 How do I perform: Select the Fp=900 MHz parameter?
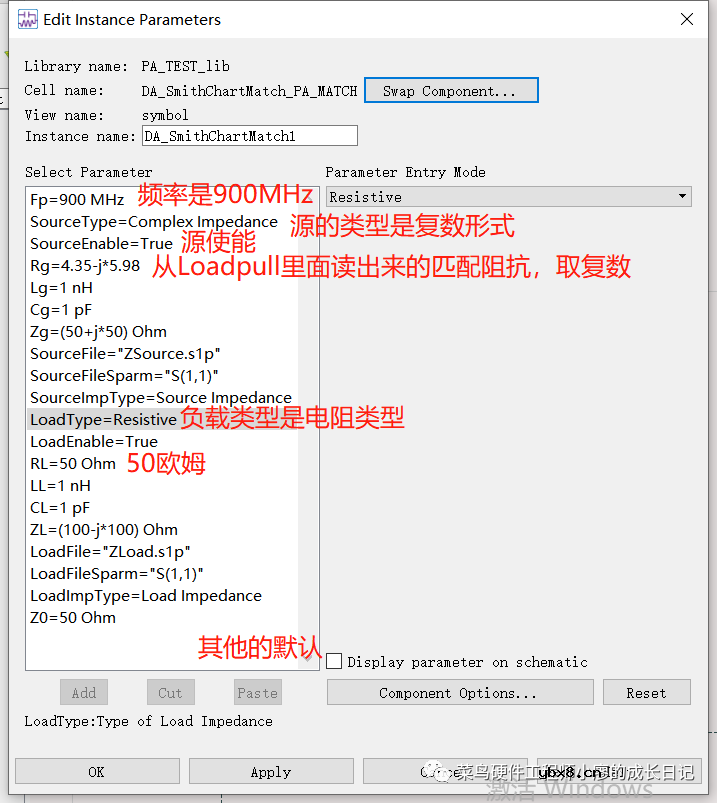pos(77,199)
